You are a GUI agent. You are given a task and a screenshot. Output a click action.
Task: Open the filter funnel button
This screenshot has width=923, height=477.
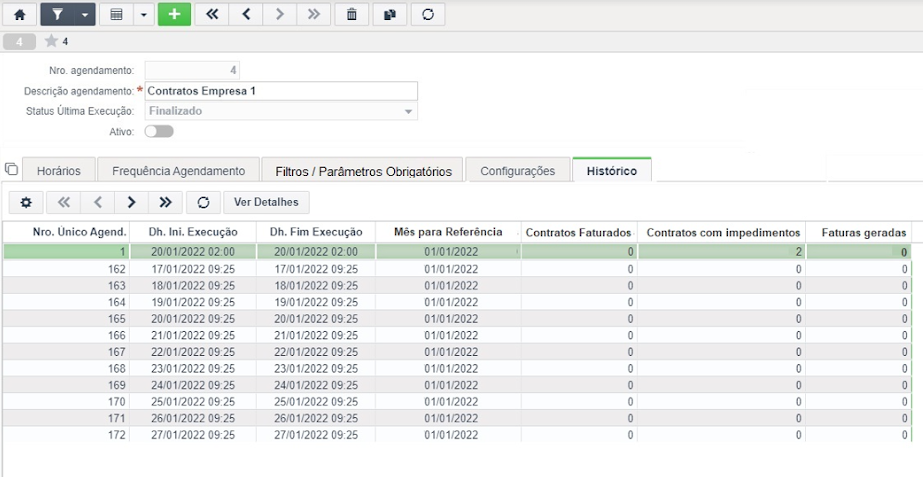pyautogui.click(x=57, y=15)
